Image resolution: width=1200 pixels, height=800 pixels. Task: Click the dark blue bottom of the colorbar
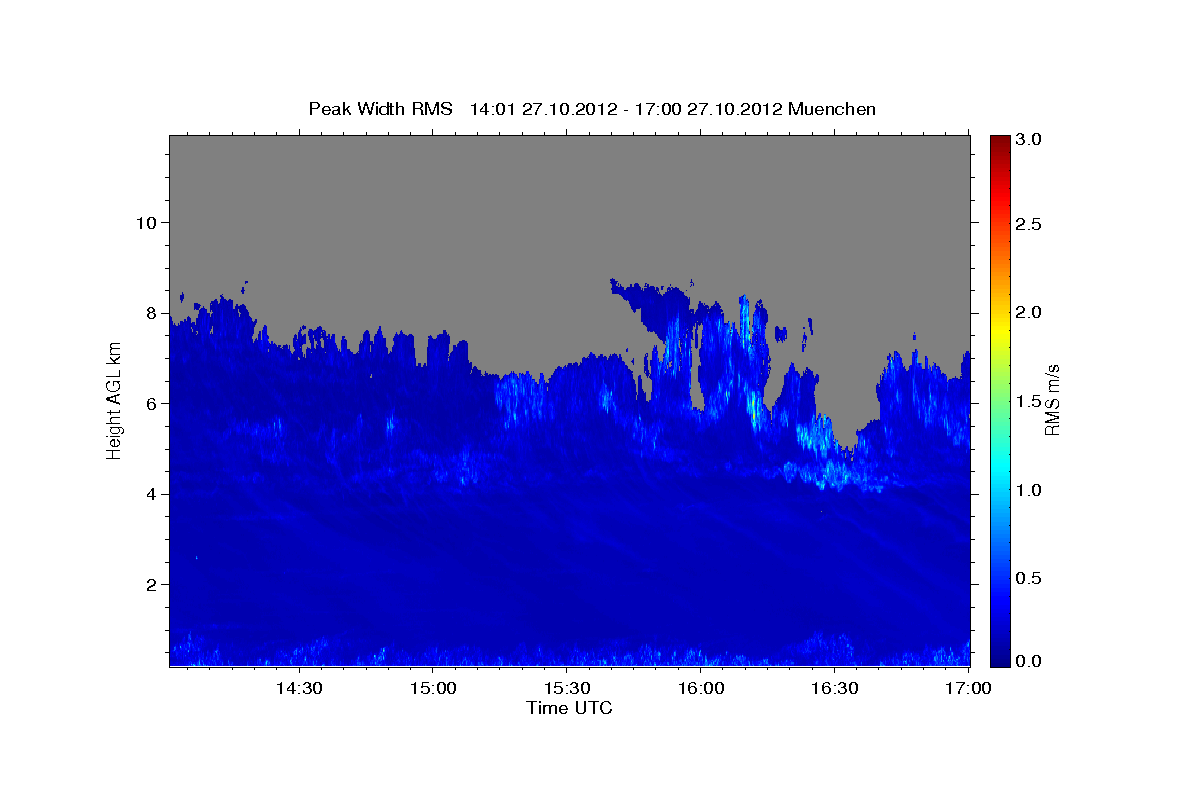tap(1000, 658)
